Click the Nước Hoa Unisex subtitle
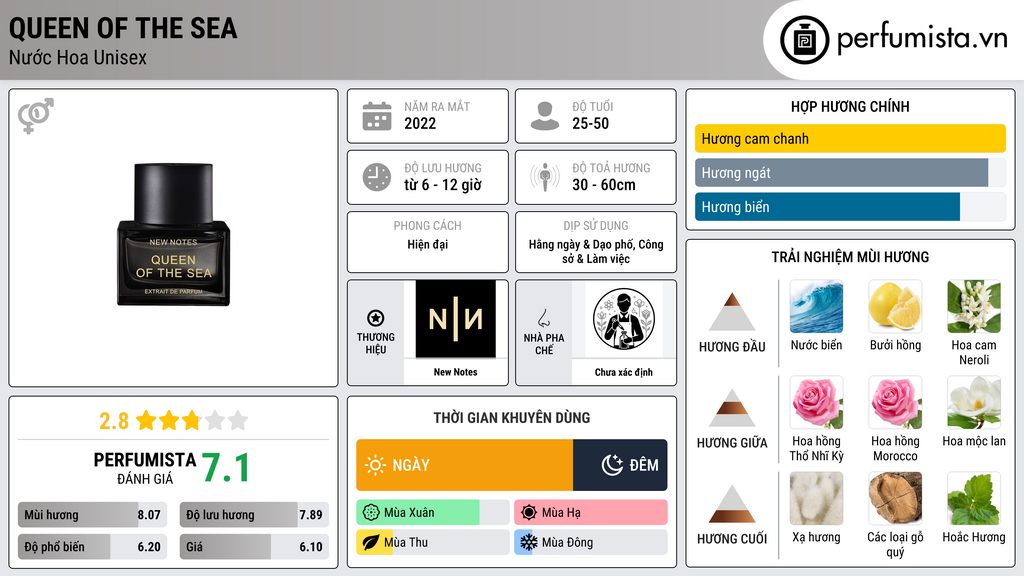Screen dimensions: 1024x576 78,57
